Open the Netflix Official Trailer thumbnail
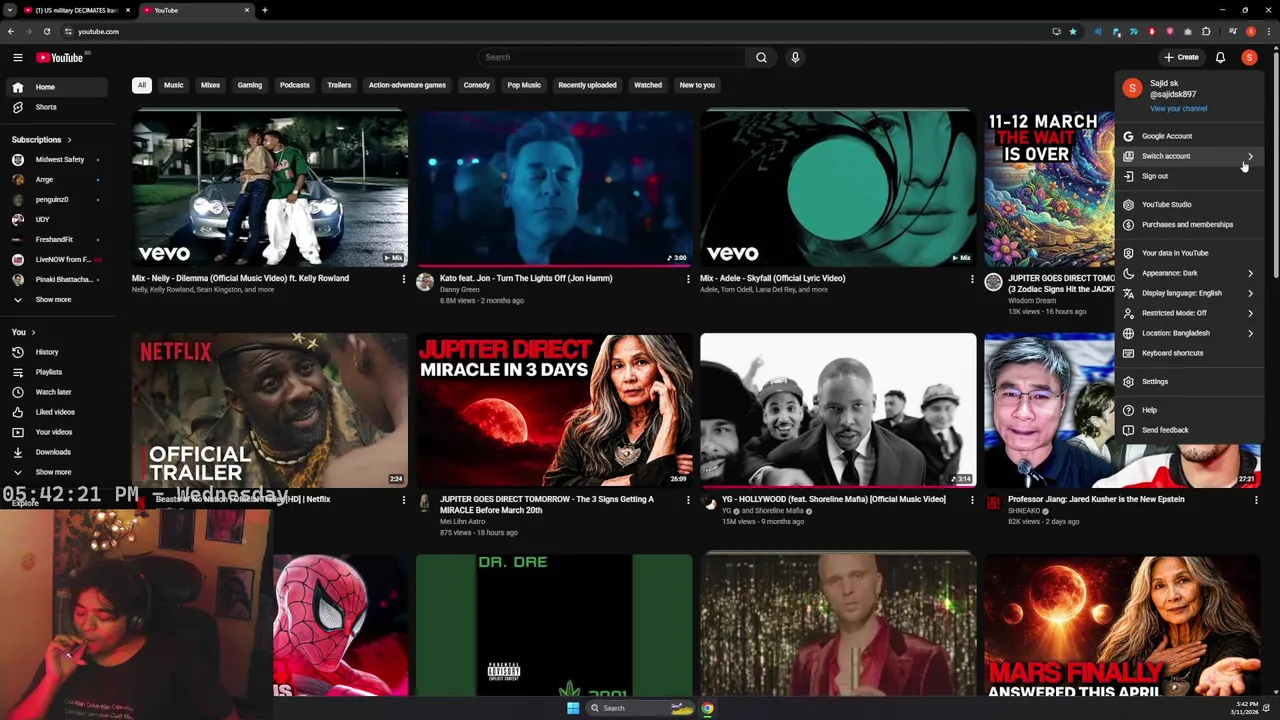This screenshot has width=1280, height=720. [270, 411]
